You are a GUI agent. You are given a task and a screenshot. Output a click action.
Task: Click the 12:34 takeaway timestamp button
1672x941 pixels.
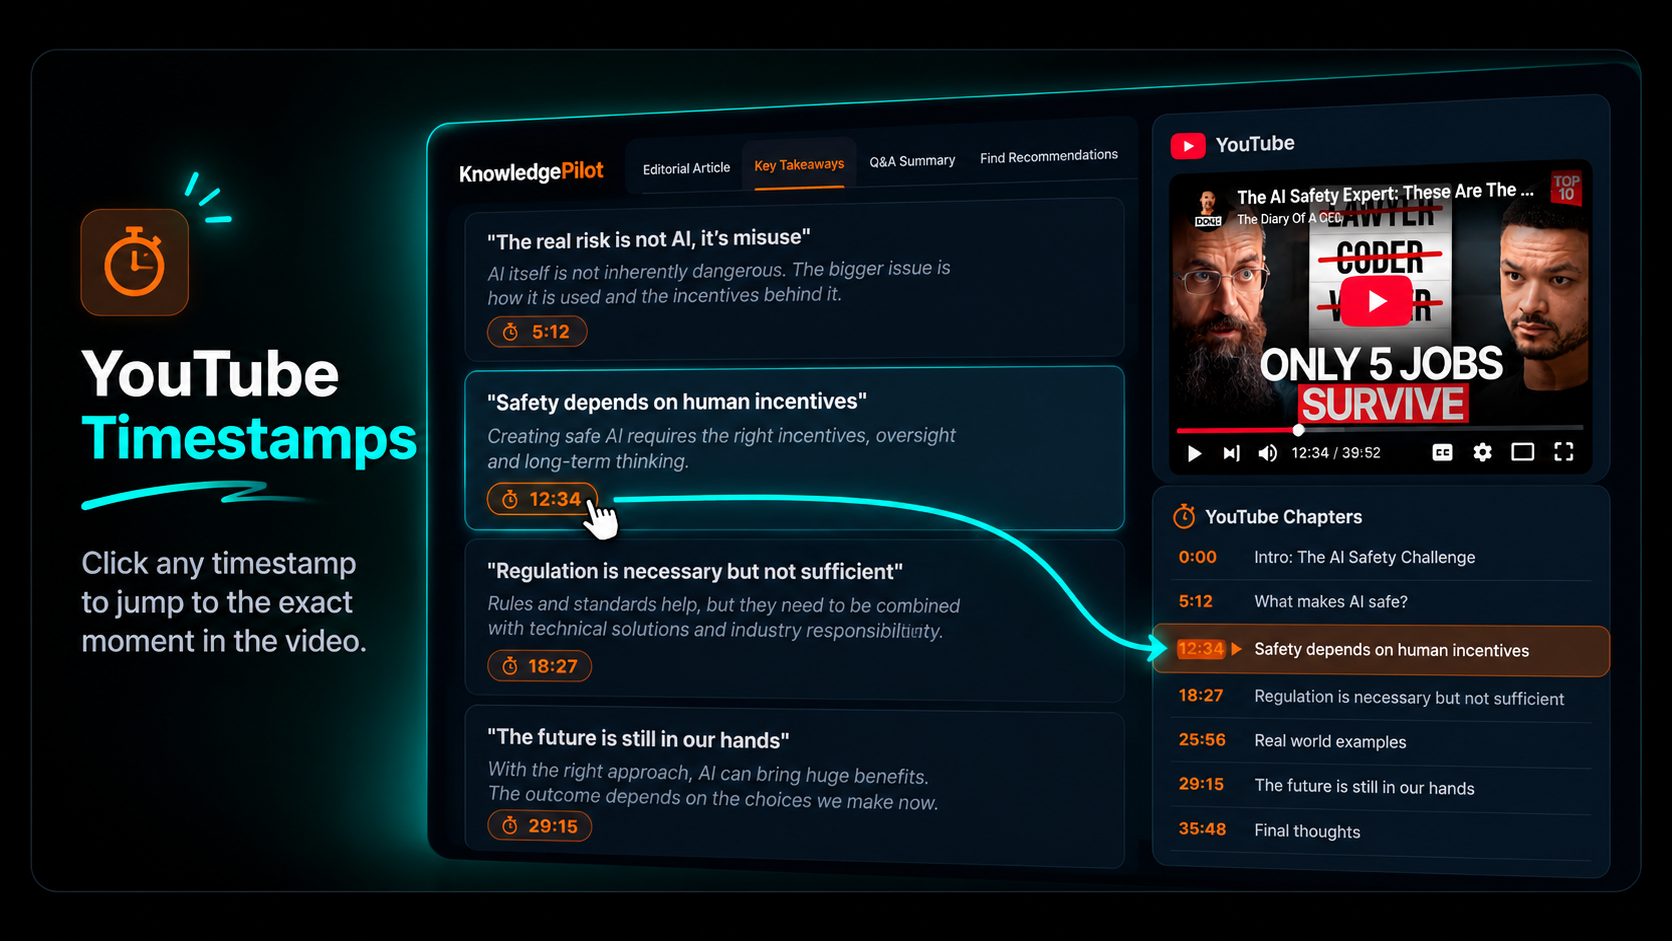(x=542, y=499)
